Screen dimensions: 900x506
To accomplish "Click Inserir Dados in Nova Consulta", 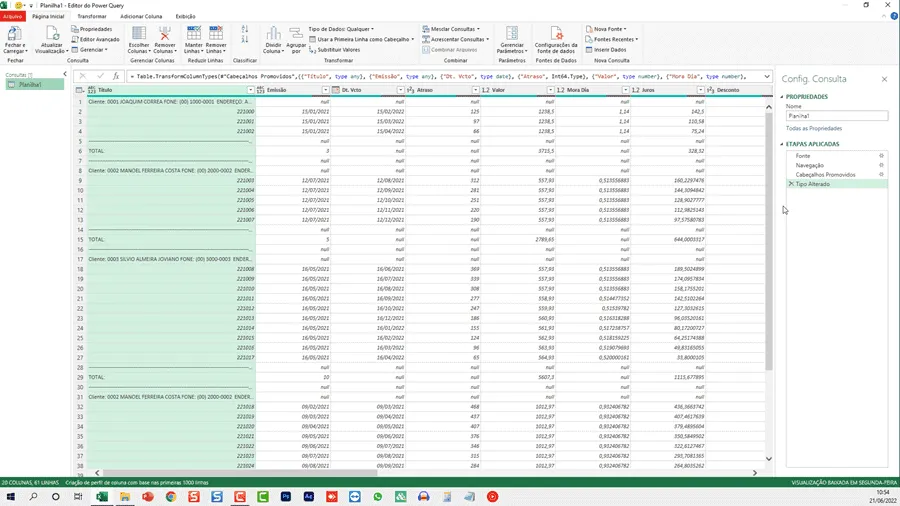I will tap(606, 49).
